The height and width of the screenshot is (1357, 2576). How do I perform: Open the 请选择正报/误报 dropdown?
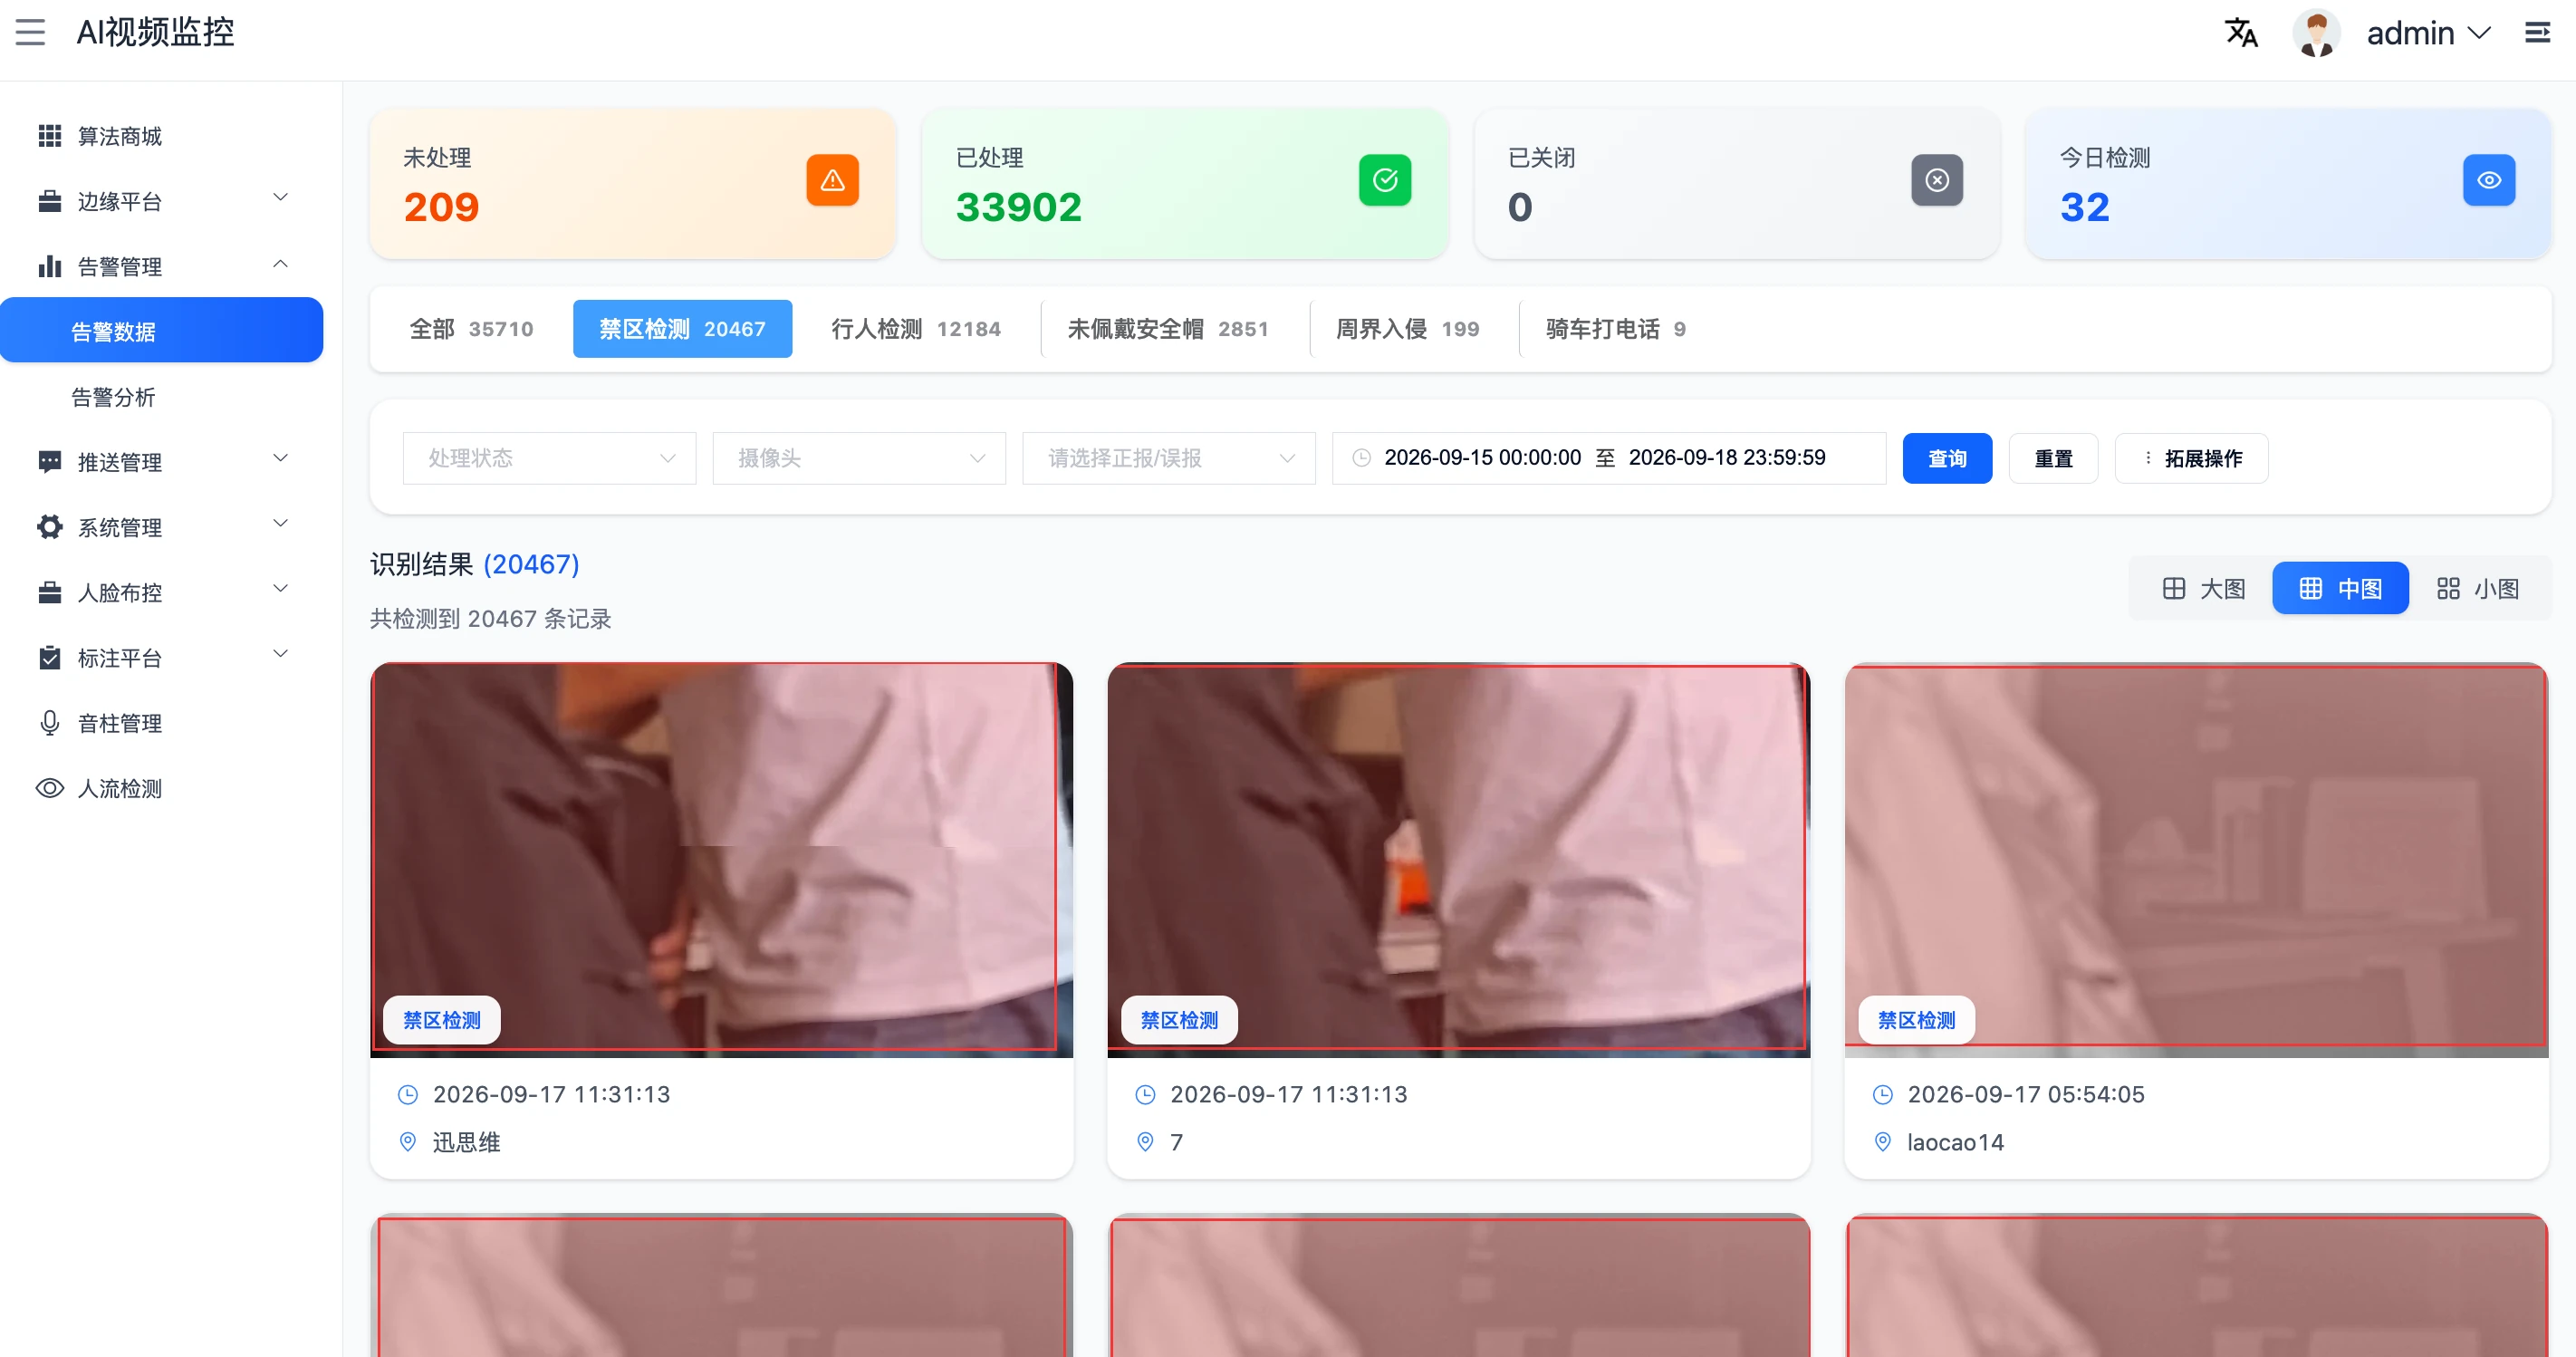(1168, 458)
